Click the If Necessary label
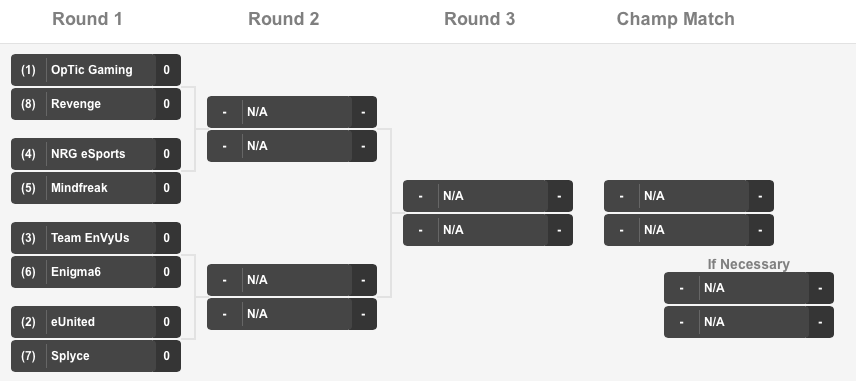Image resolution: width=856 pixels, height=381 pixels. pos(748,264)
